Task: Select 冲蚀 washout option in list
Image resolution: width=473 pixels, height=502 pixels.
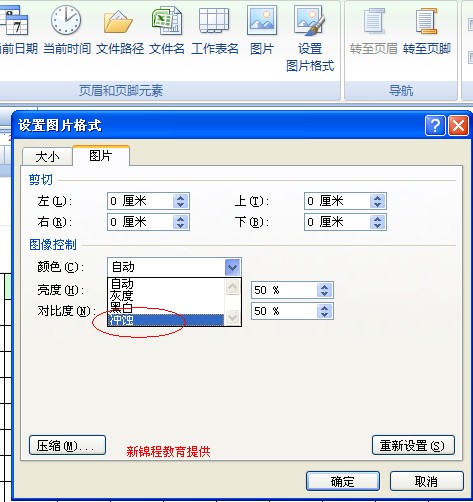Action: pos(166,320)
